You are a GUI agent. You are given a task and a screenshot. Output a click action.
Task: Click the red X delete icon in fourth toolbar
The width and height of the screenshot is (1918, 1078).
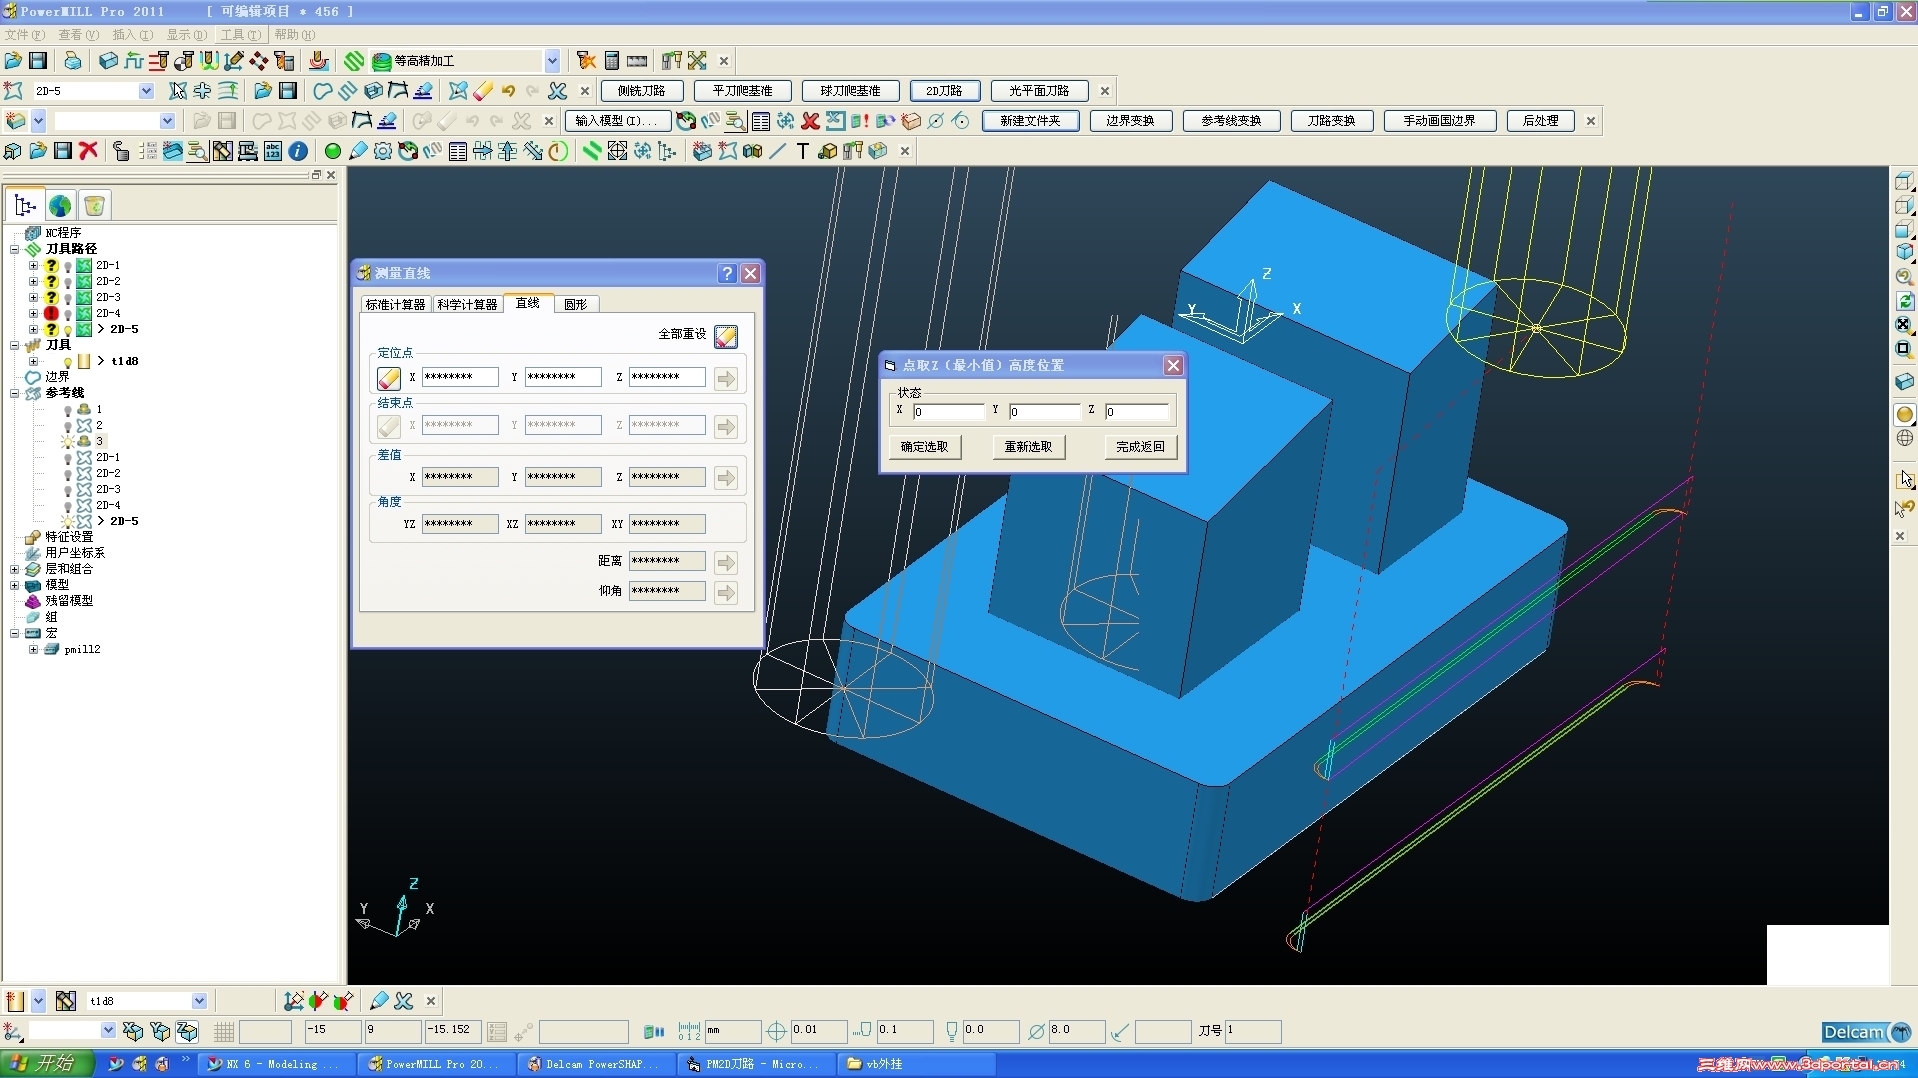[x=88, y=151]
